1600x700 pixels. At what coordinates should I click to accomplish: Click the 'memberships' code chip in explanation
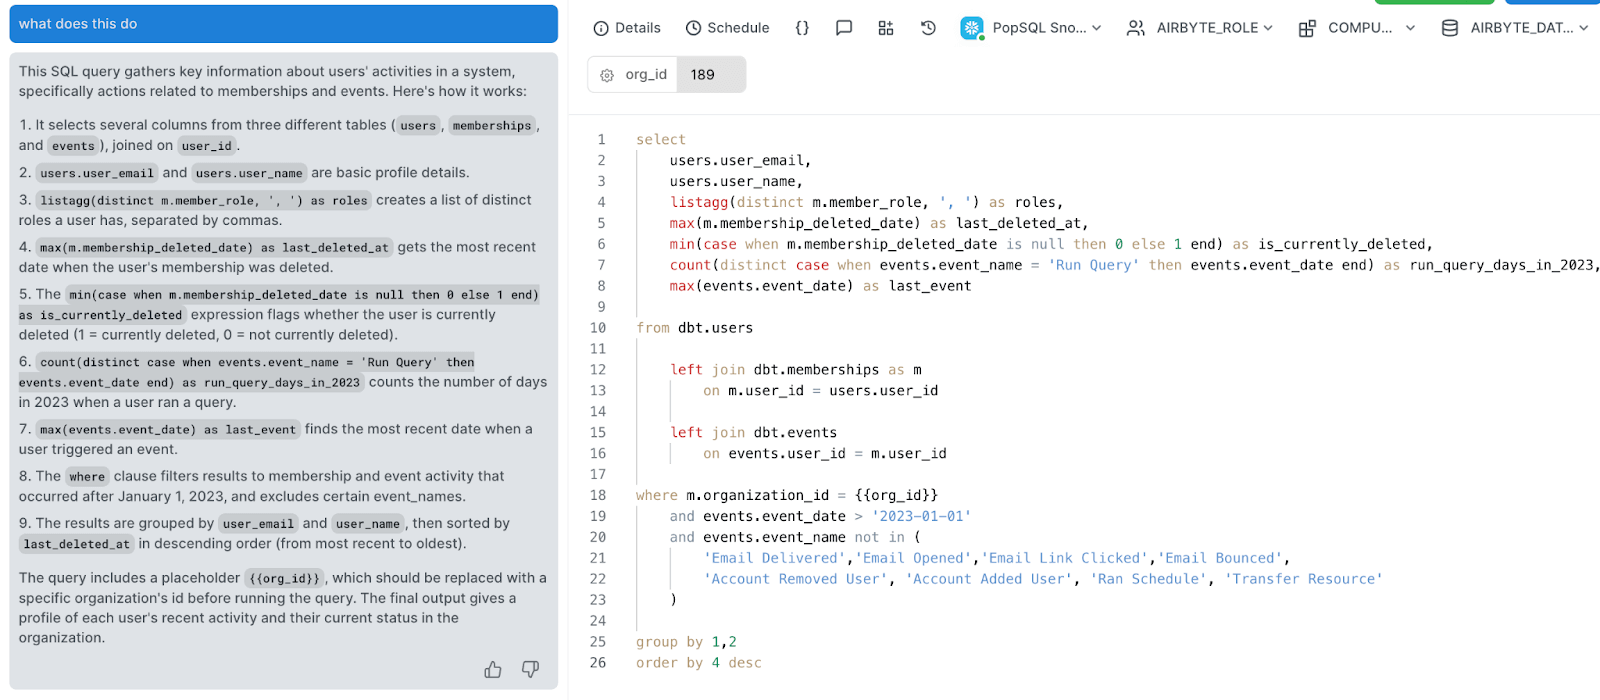tap(492, 126)
